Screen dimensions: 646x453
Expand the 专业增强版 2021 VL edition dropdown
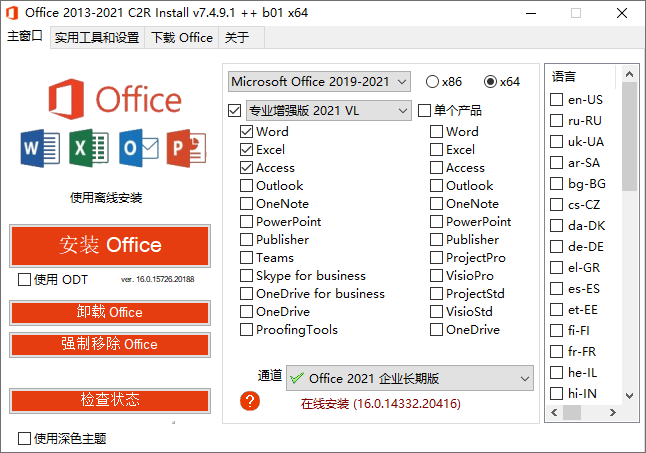point(328,110)
